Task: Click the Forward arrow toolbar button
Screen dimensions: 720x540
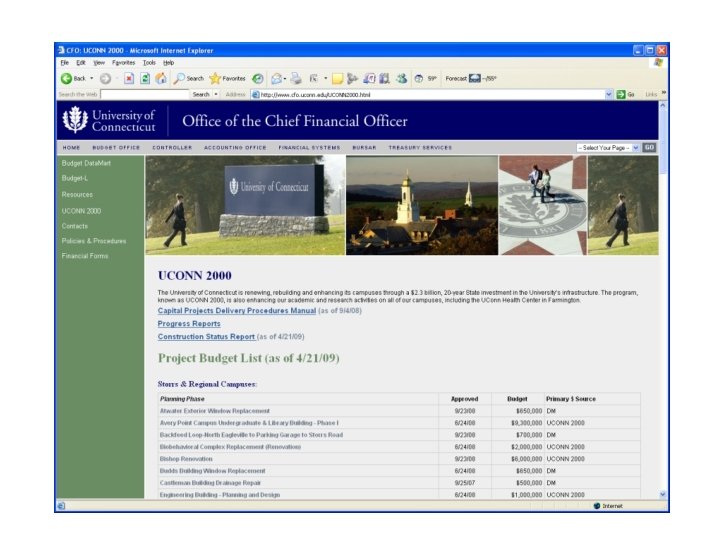Action: 106,79
